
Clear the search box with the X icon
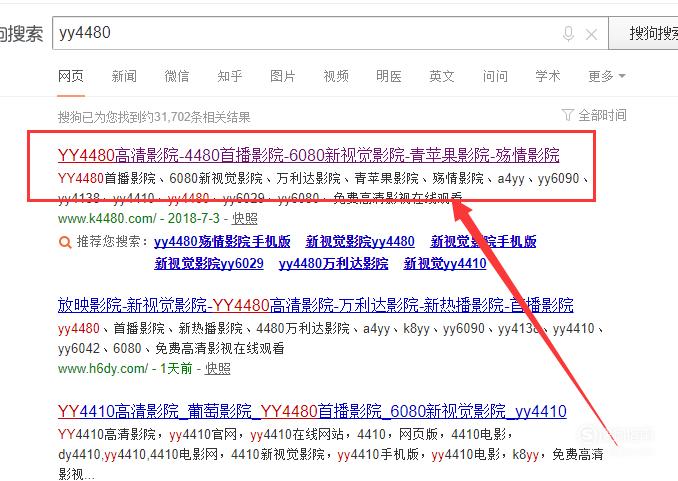point(591,34)
